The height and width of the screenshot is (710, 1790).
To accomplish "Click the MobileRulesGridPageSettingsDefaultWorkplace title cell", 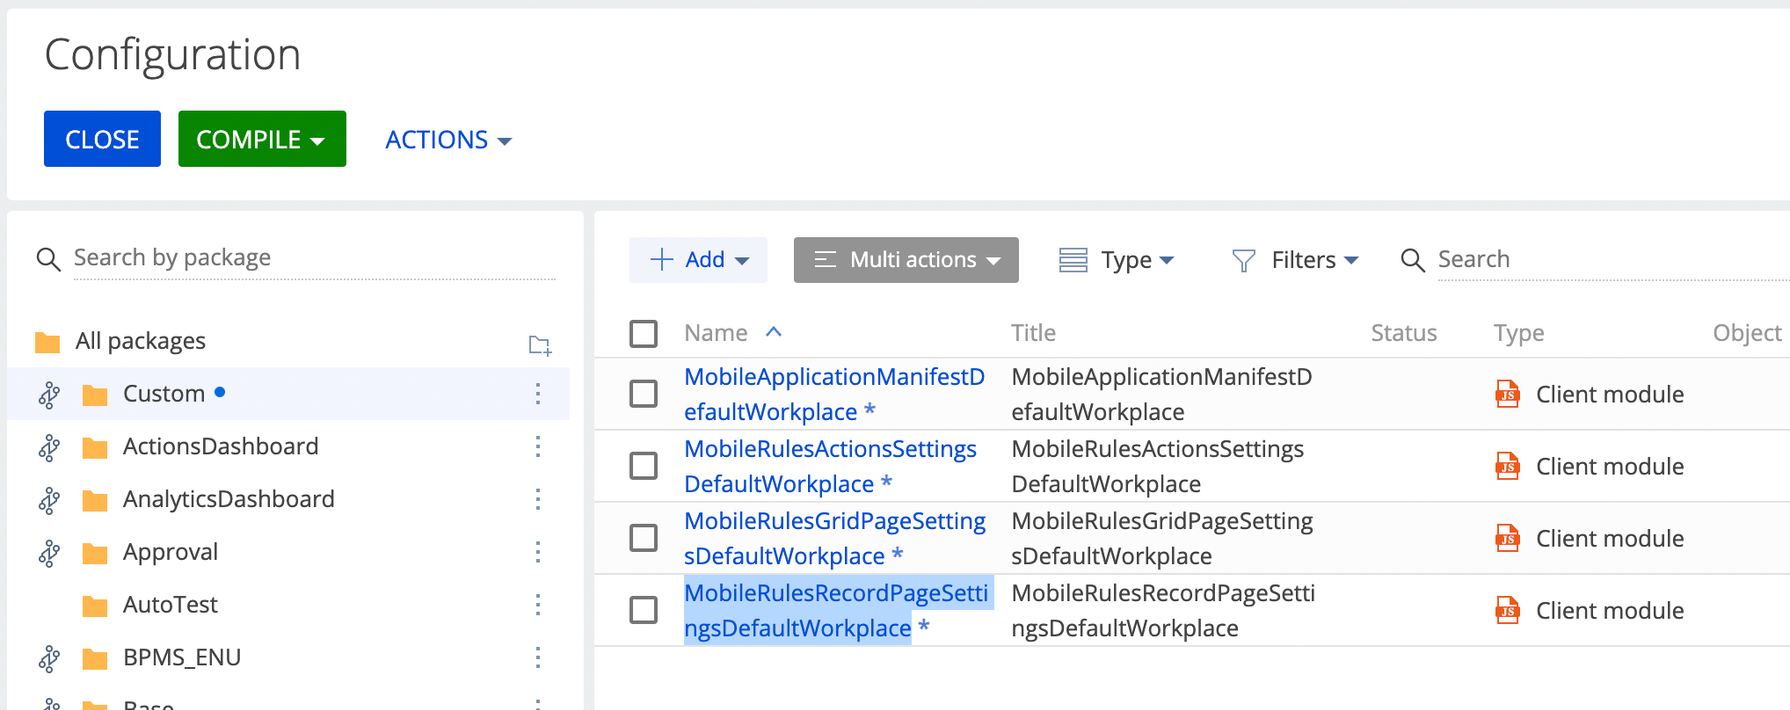I will tap(1162, 538).
